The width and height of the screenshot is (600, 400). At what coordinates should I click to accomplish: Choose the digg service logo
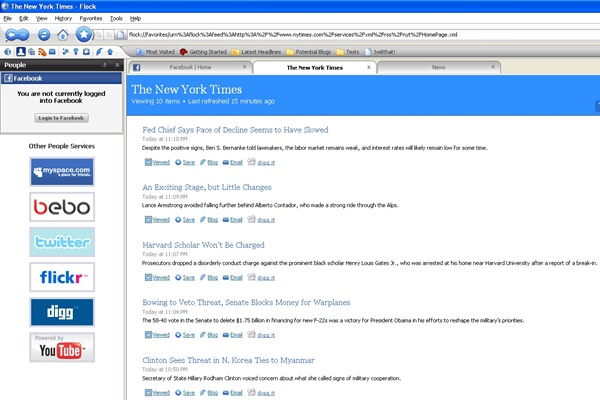(62, 312)
